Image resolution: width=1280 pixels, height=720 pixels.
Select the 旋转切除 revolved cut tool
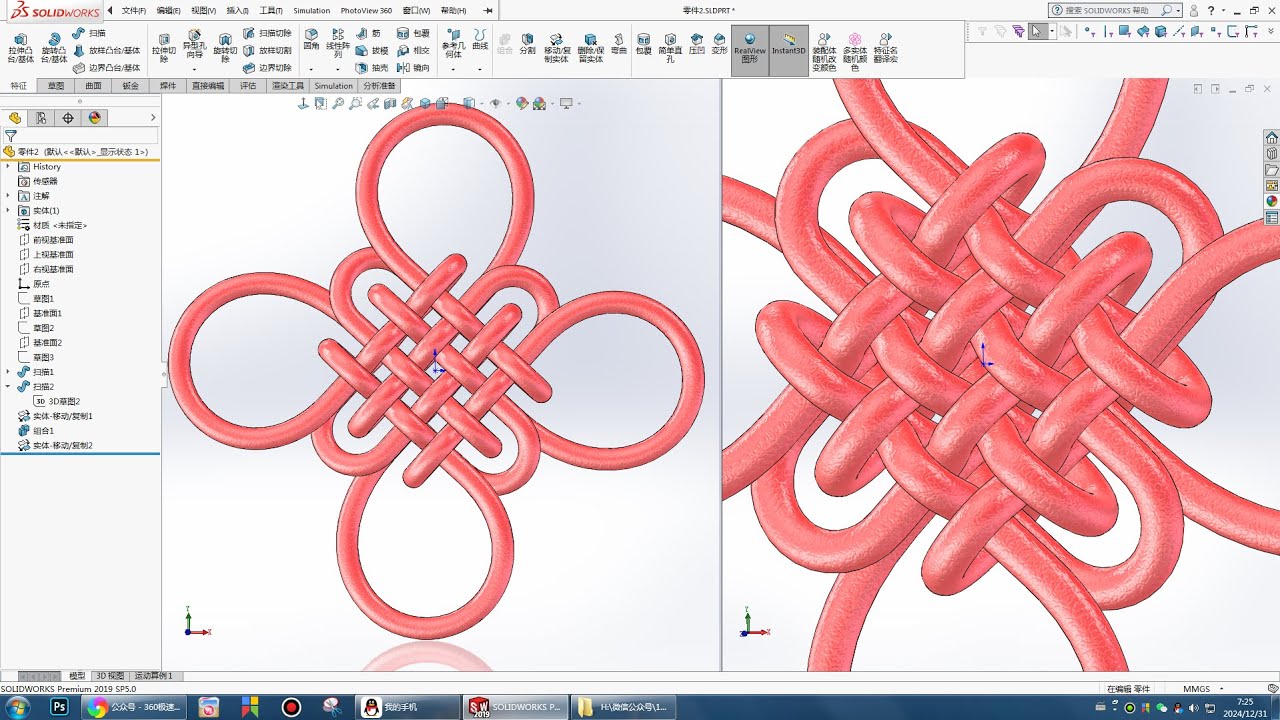point(225,48)
